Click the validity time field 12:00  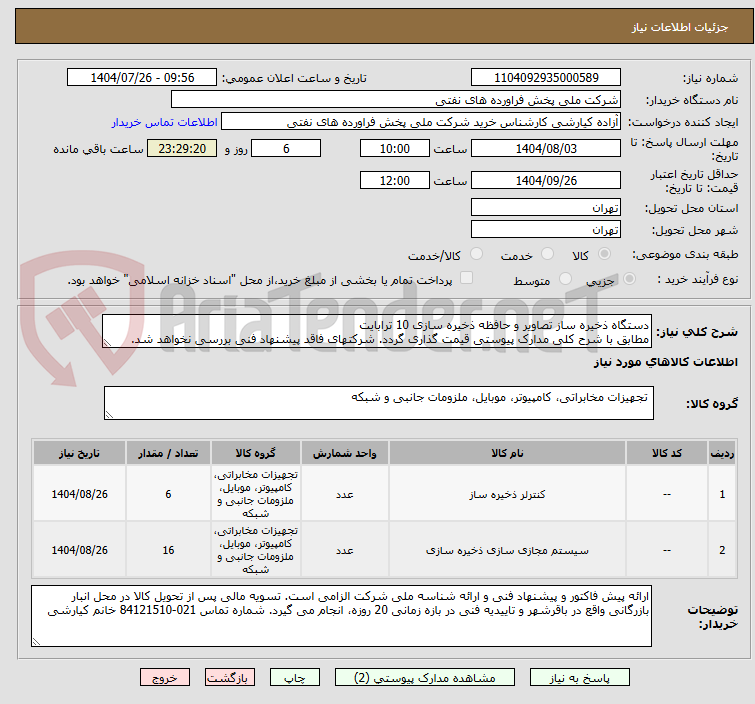[395, 180]
